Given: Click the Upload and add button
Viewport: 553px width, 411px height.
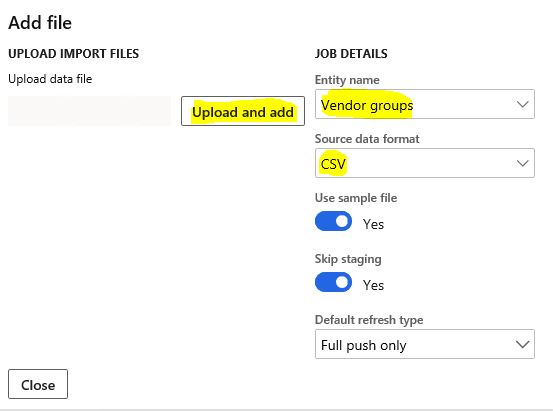Looking at the screenshot, I should click(x=243, y=111).
